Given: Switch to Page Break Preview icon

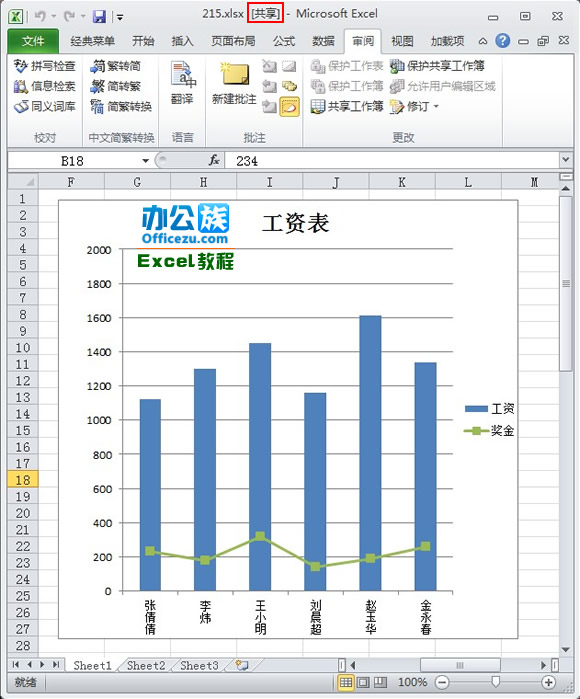Looking at the screenshot, I should [x=380, y=682].
